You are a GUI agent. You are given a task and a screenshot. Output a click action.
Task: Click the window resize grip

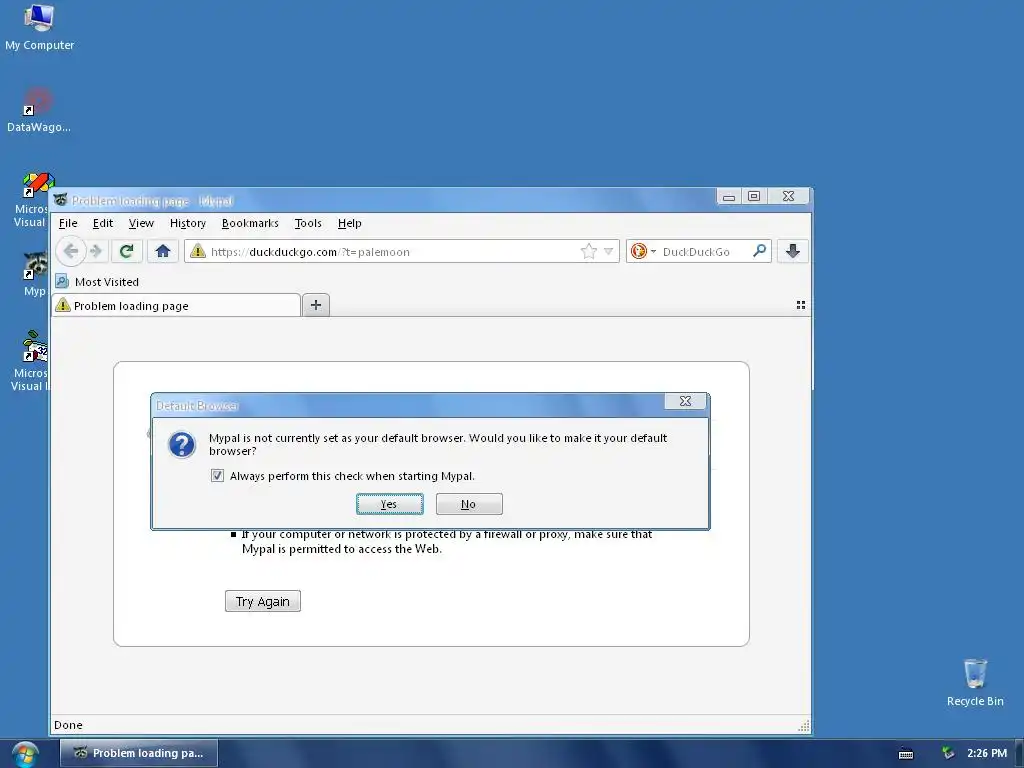[x=804, y=726]
